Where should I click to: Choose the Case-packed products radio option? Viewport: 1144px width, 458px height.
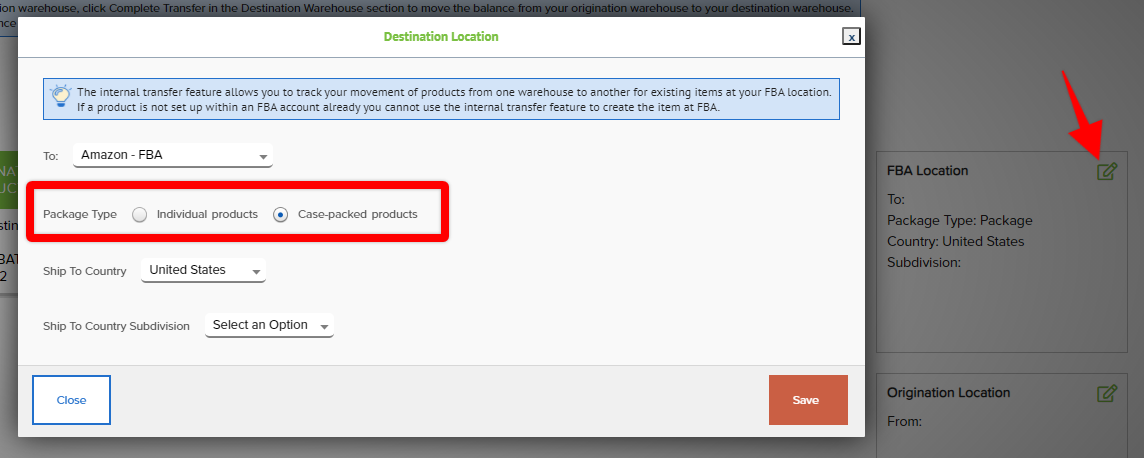(x=280, y=214)
